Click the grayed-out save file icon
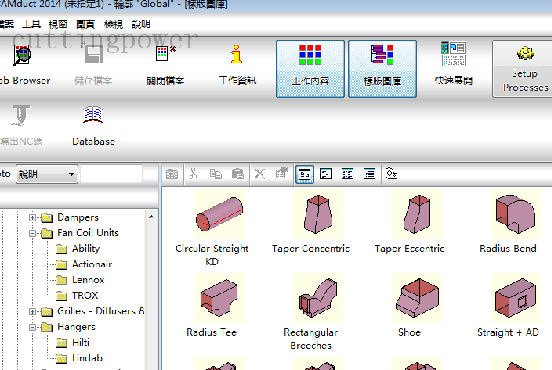 tap(93, 55)
